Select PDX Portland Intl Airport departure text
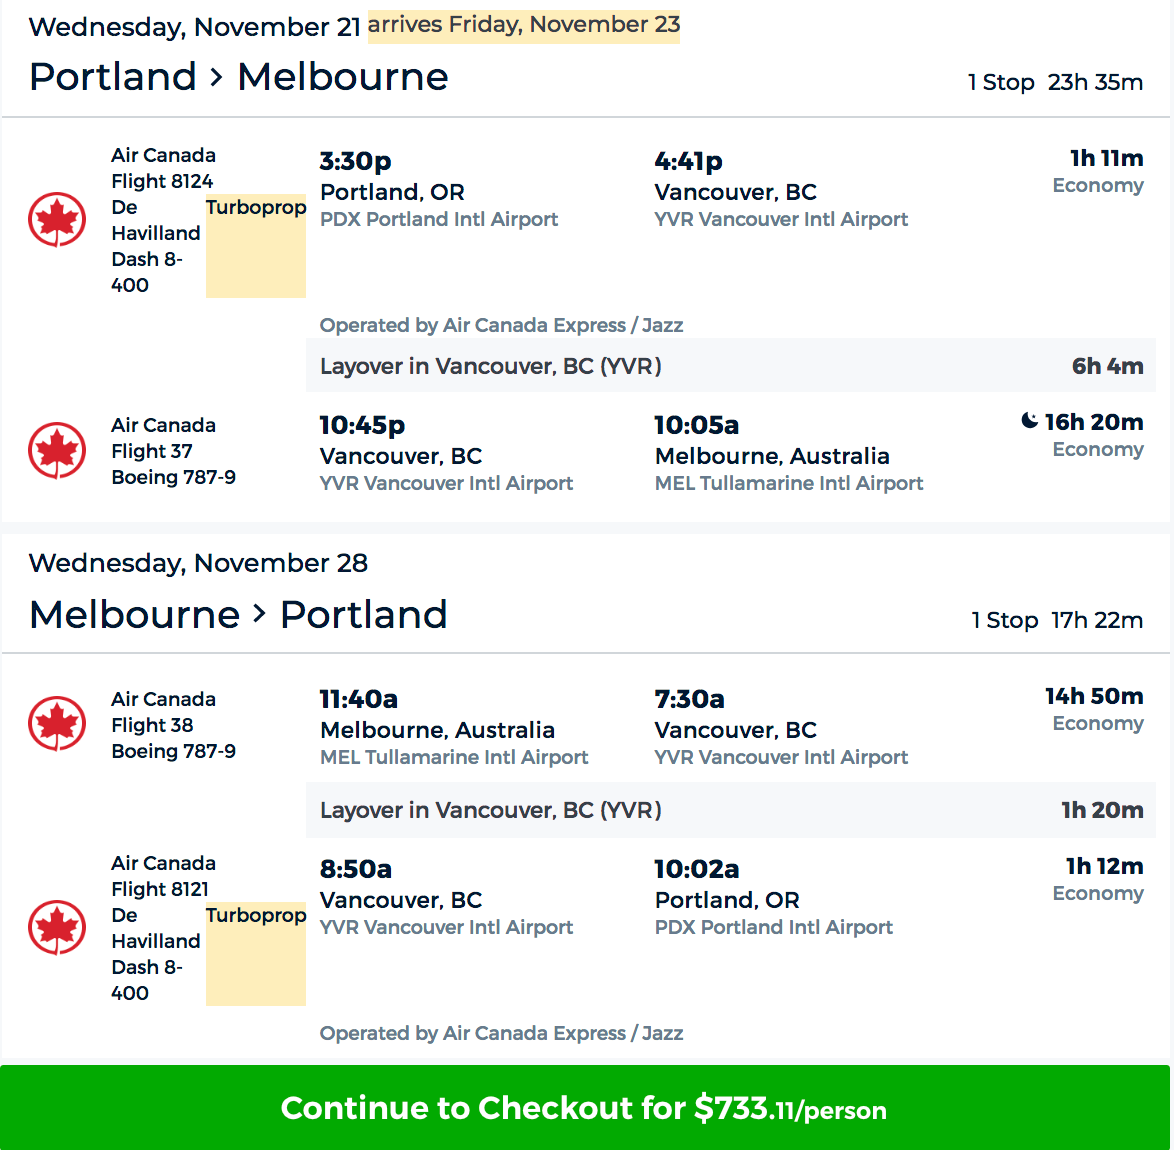 439,219
